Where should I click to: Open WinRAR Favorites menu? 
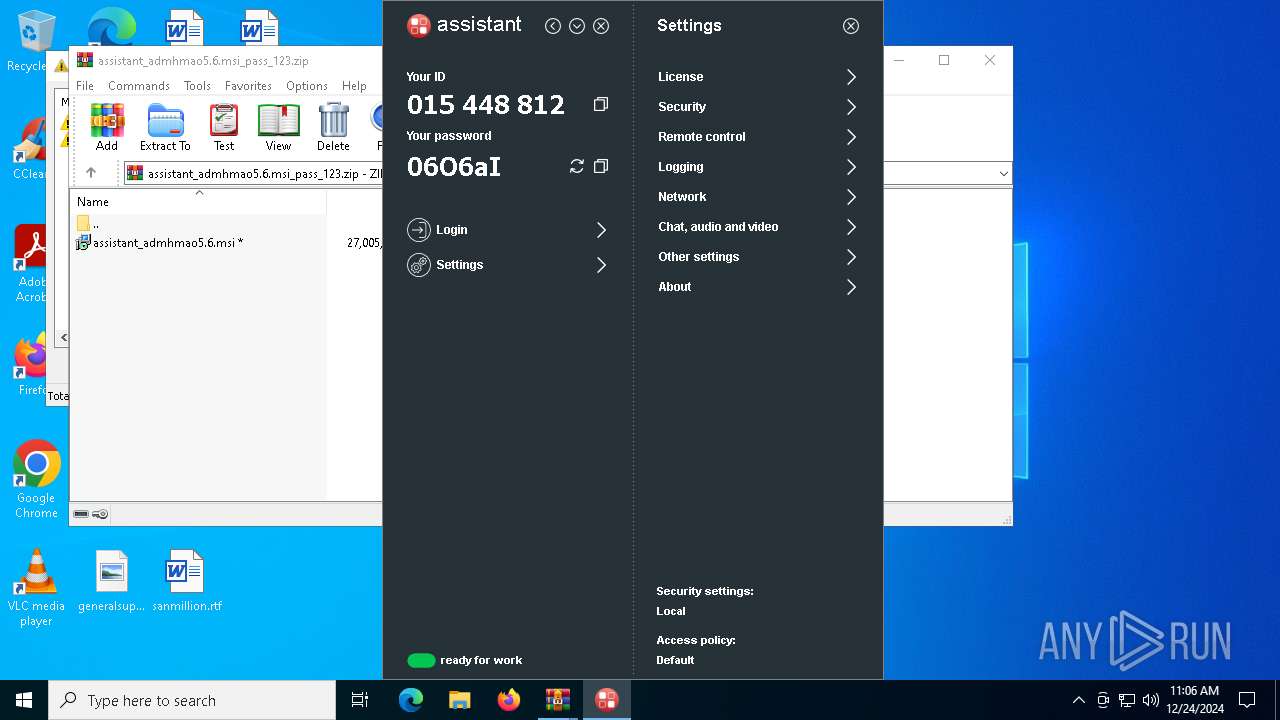248,86
